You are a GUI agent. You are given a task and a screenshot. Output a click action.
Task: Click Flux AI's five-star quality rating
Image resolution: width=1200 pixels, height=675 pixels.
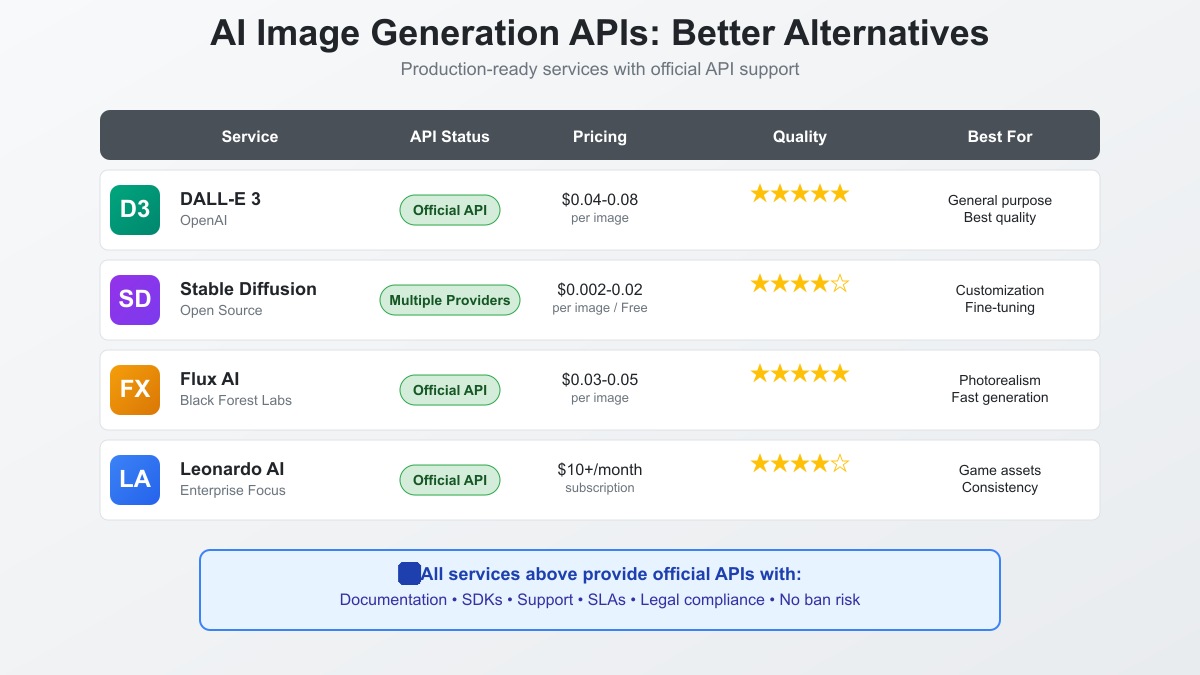[x=800, y=374]
